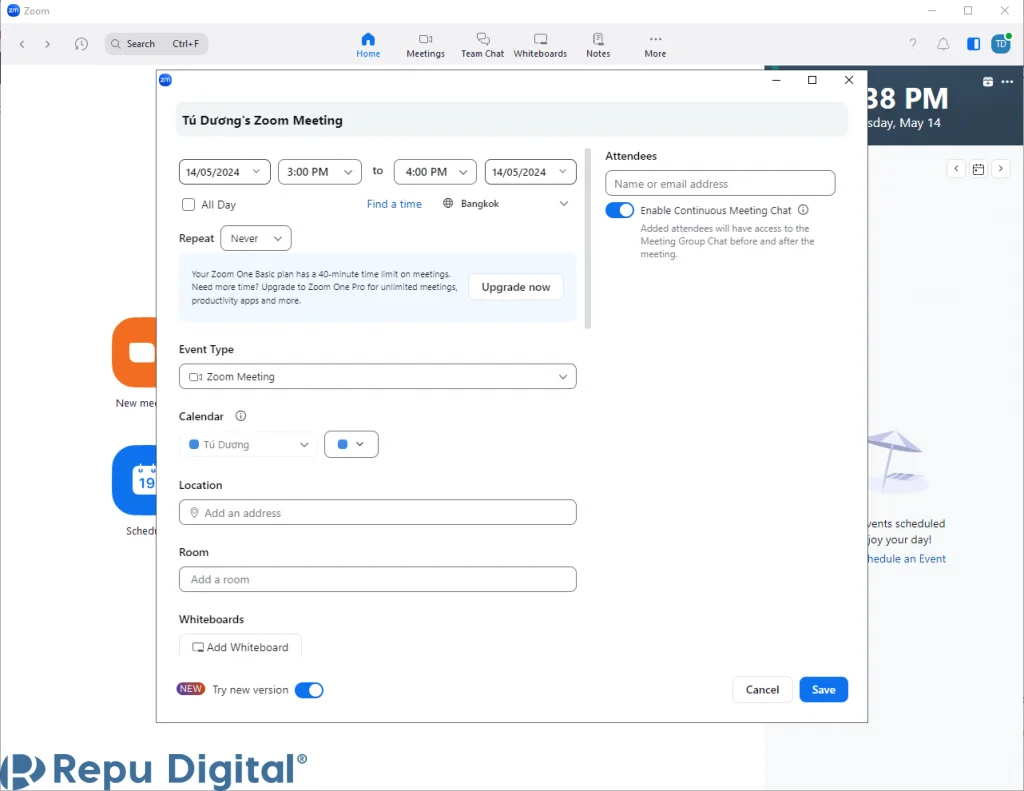This screenshot has width=1024, height=791.
Task: Open the end date dropdown
Action: 530,172
